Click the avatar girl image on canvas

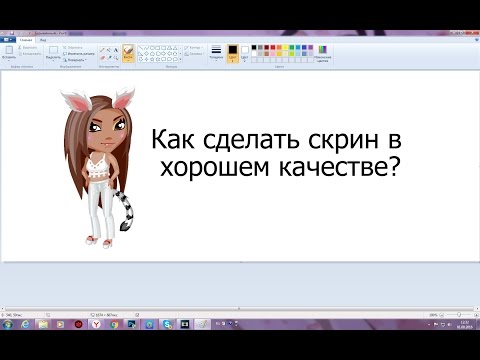[98, 168]
